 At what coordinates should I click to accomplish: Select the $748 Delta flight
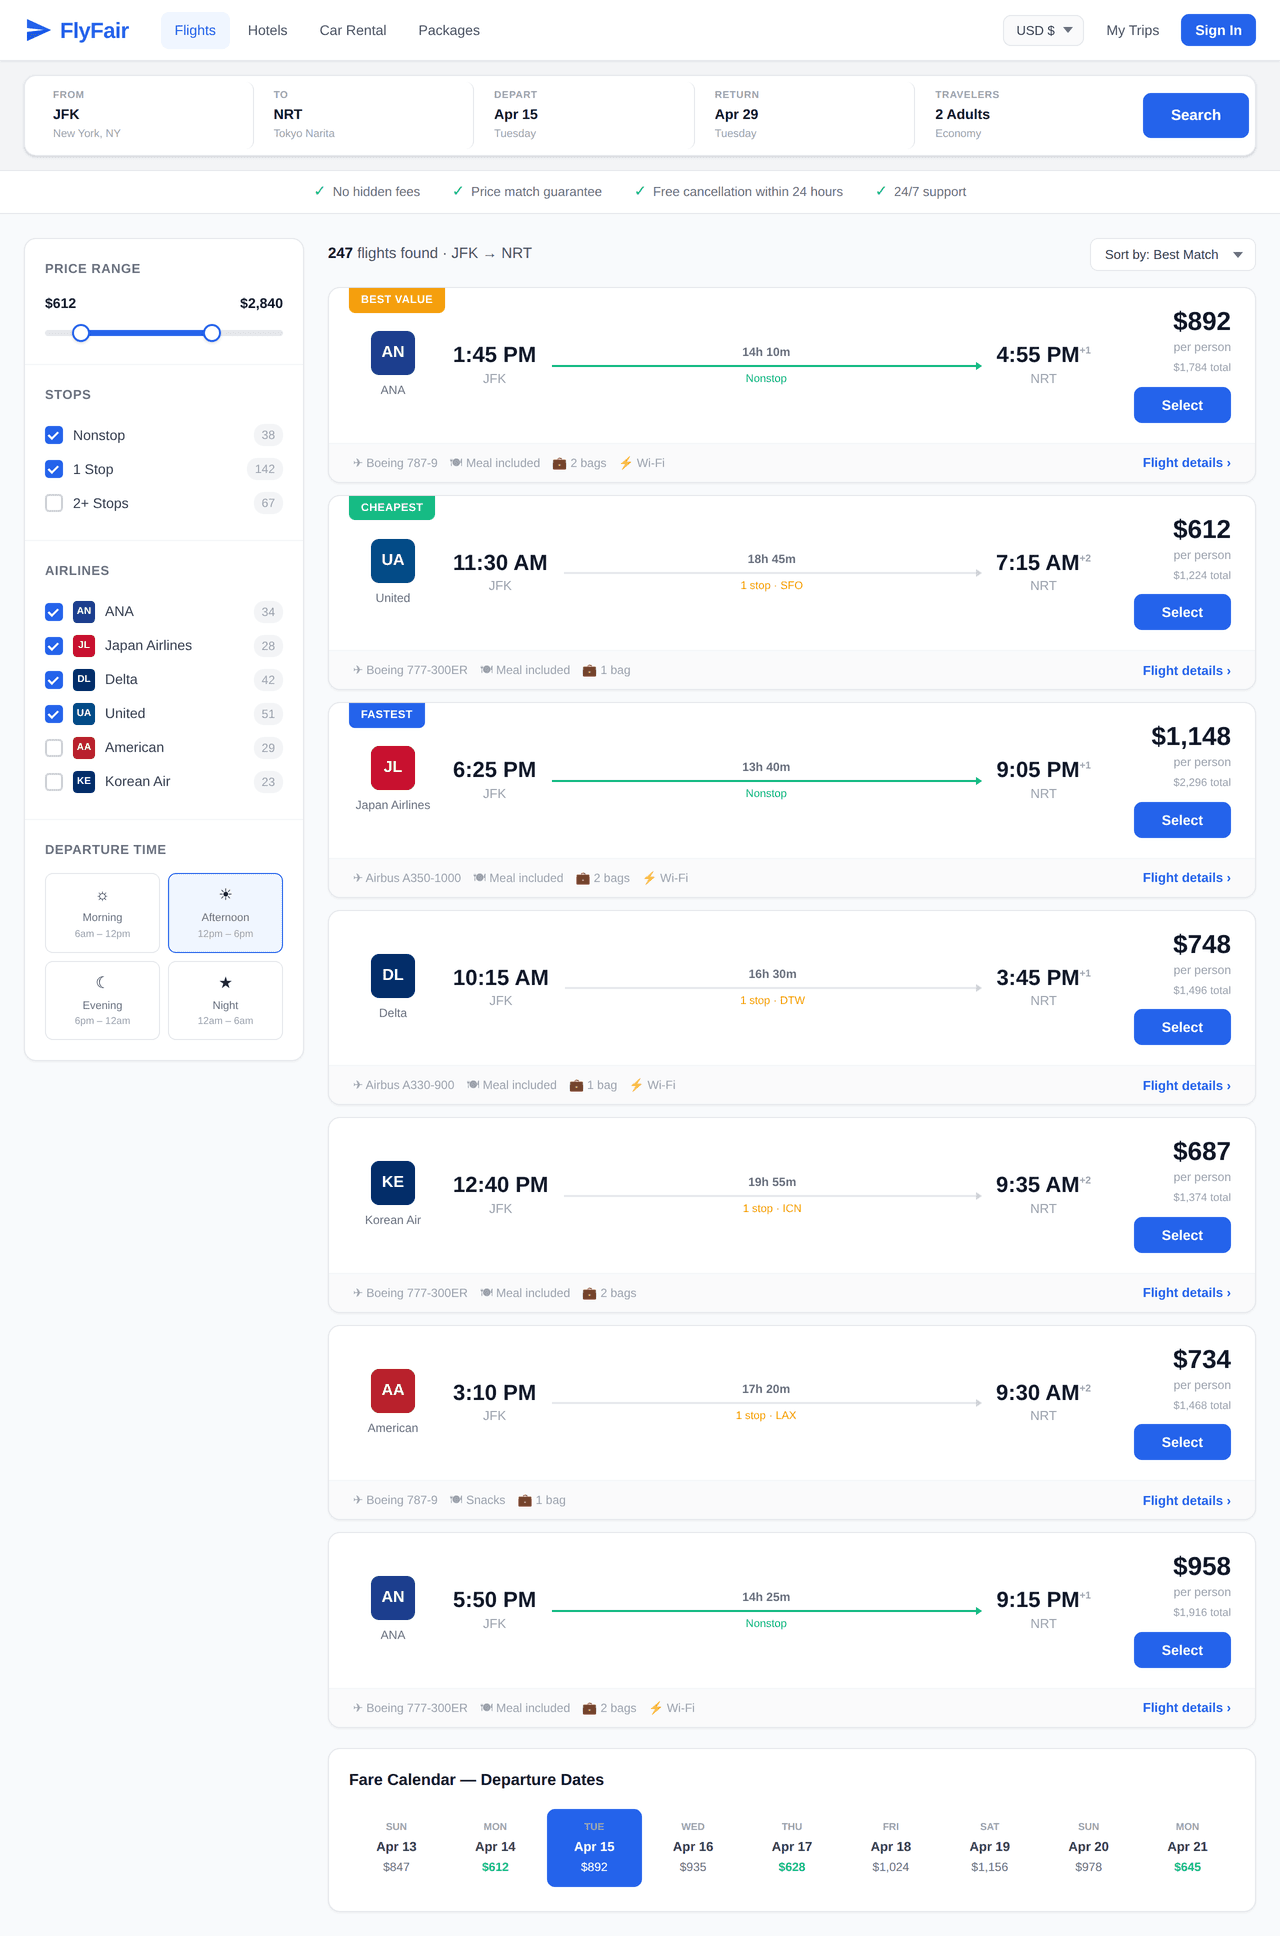(1182, 1027)
